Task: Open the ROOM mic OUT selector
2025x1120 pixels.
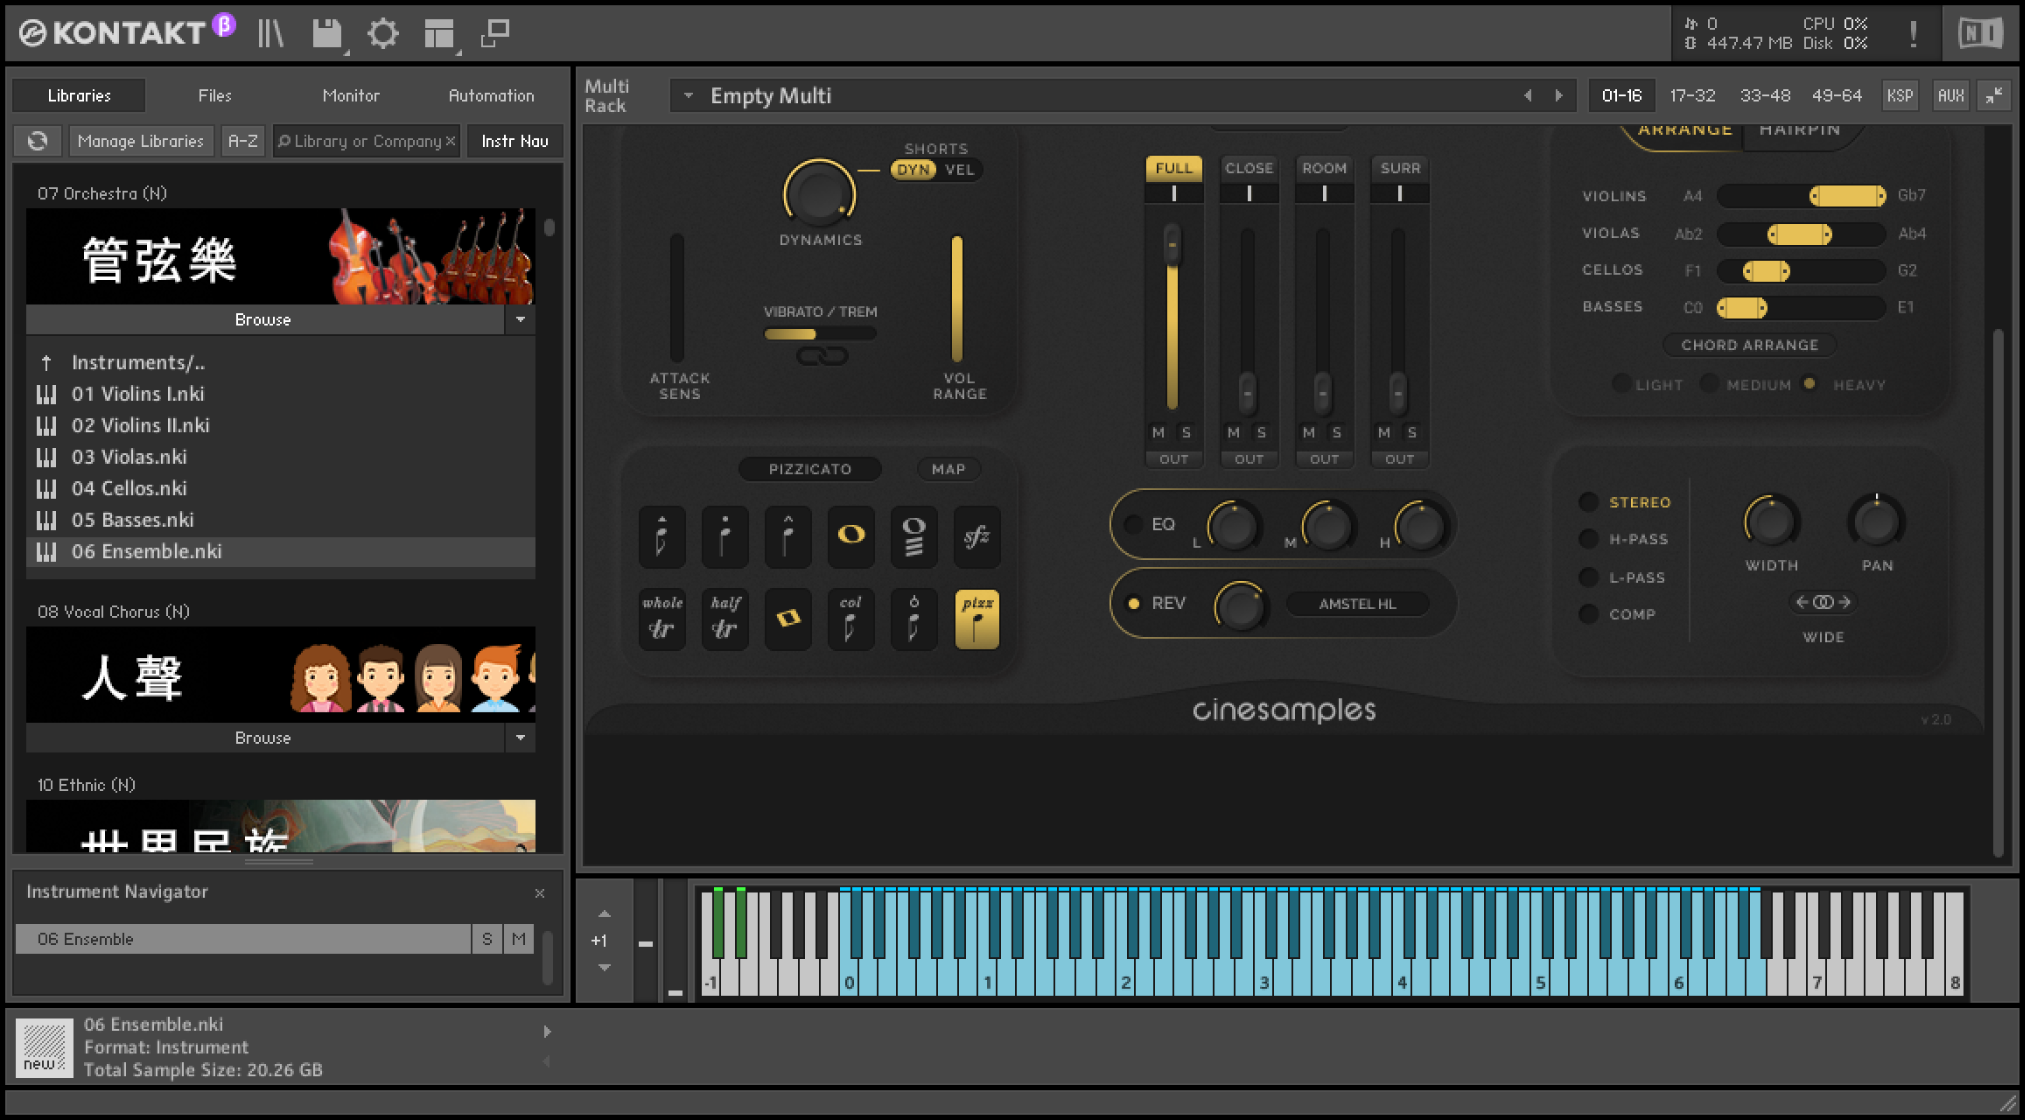Action: (x=1324, y=459)
